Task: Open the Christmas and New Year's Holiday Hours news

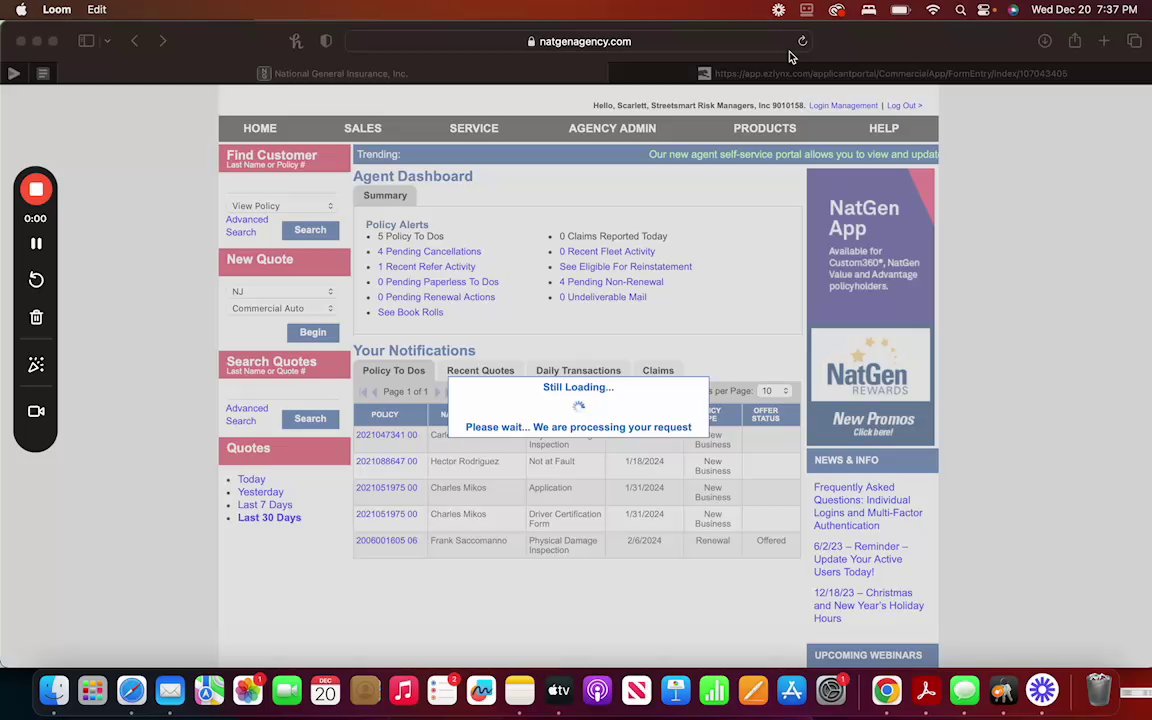Action: pos(868,605)
